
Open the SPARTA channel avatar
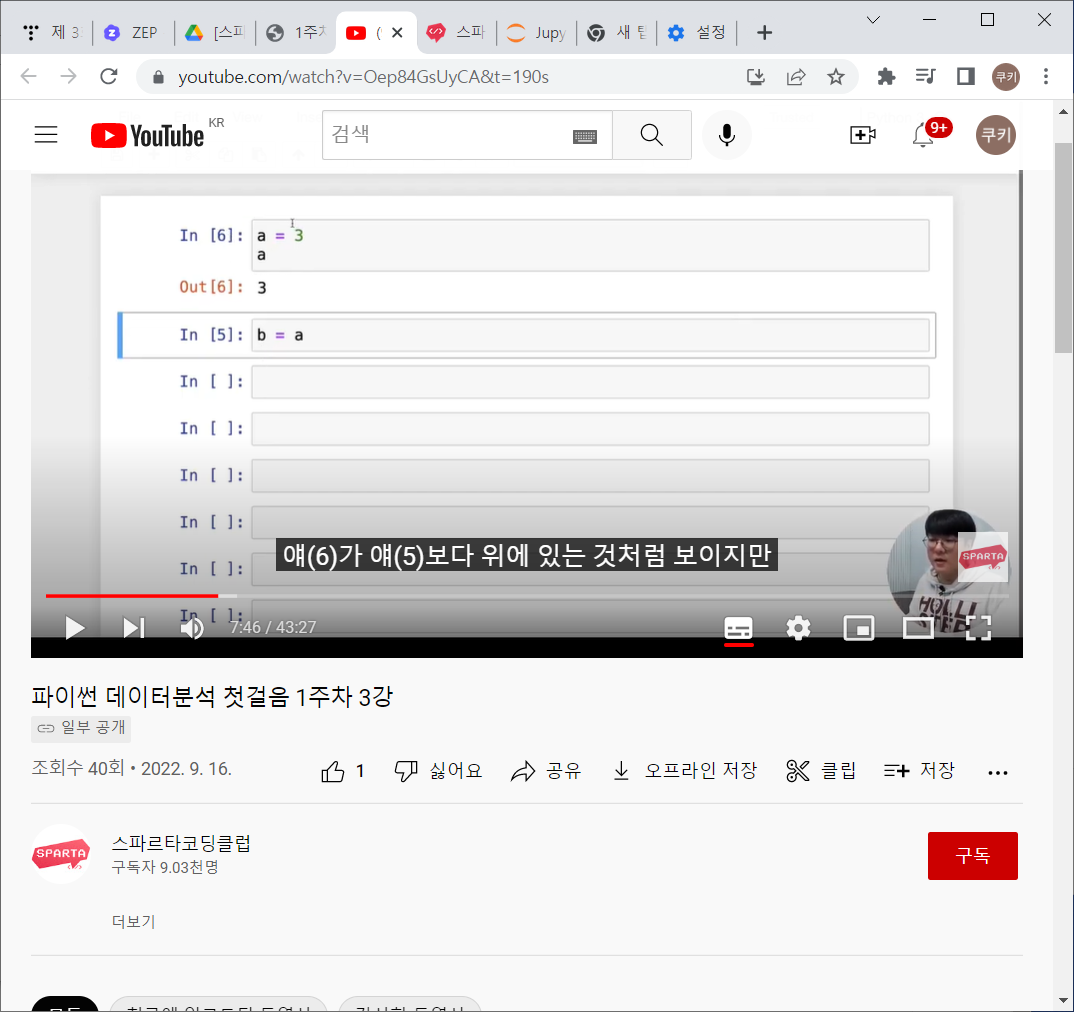[x=61, y=854]
